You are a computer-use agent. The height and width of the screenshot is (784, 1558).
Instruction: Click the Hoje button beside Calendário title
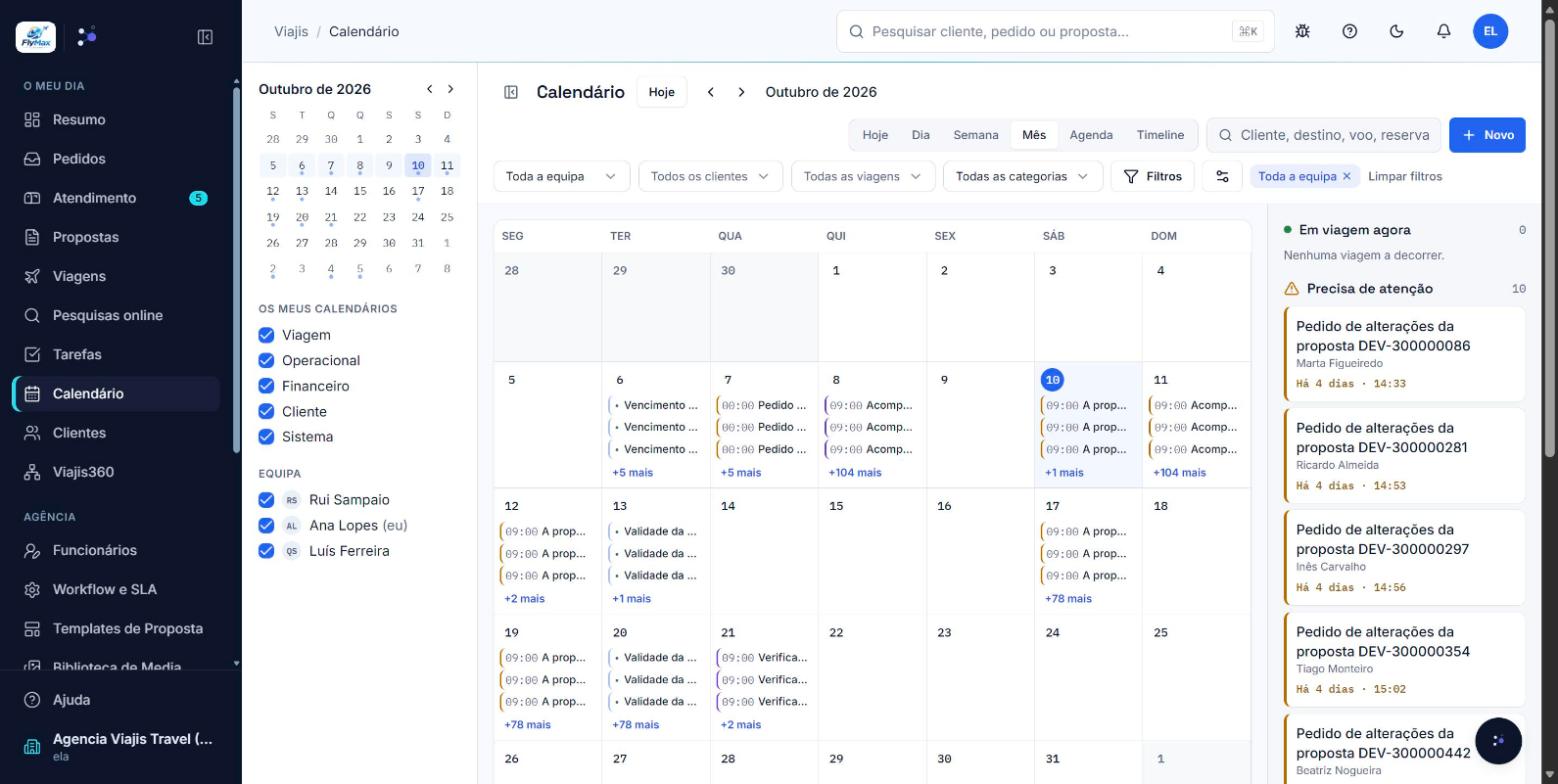tap(661, 92)
